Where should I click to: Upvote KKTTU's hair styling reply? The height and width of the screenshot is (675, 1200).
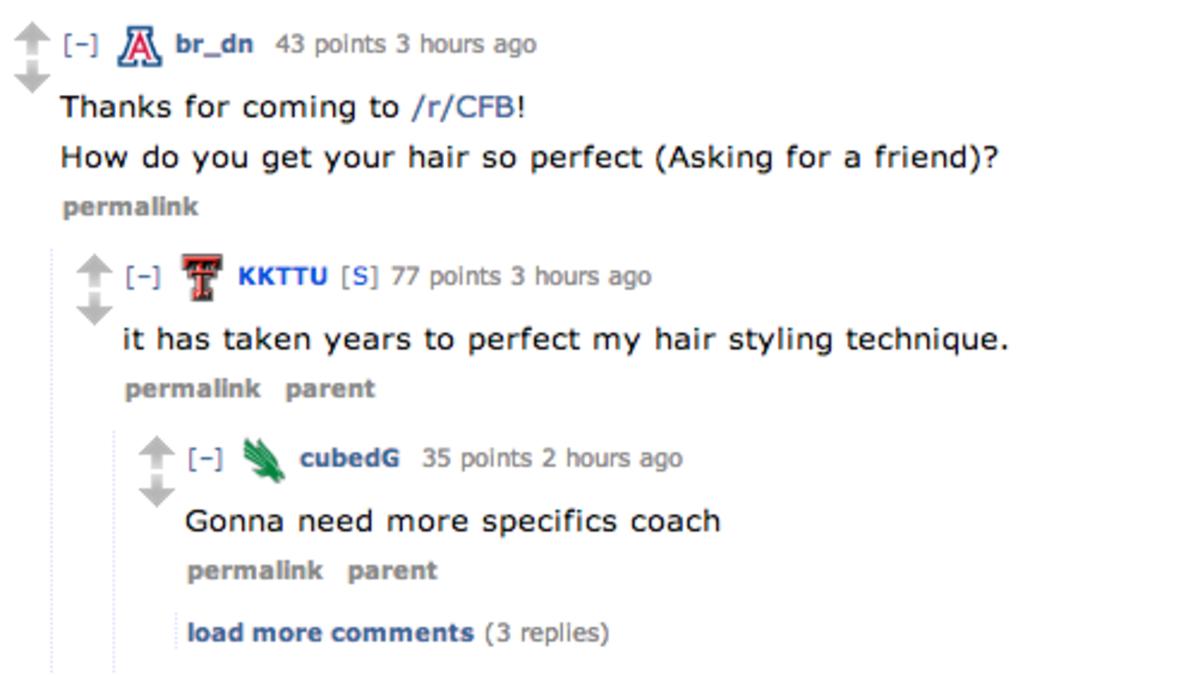tap(95, 269)
